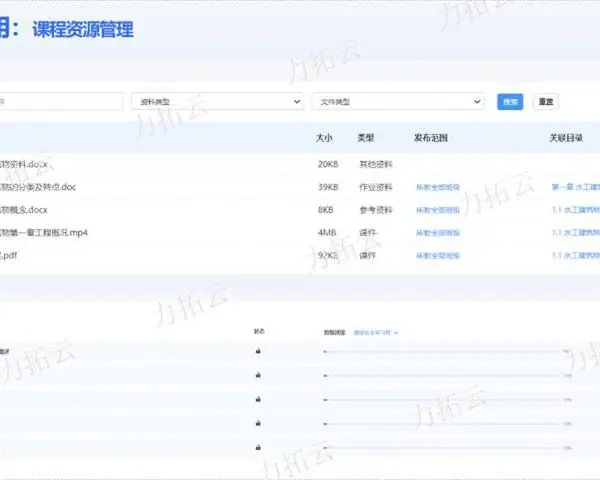600x480 pixels.
Task: Click the first lock icon under 状态
Action: tap(258, 351)
